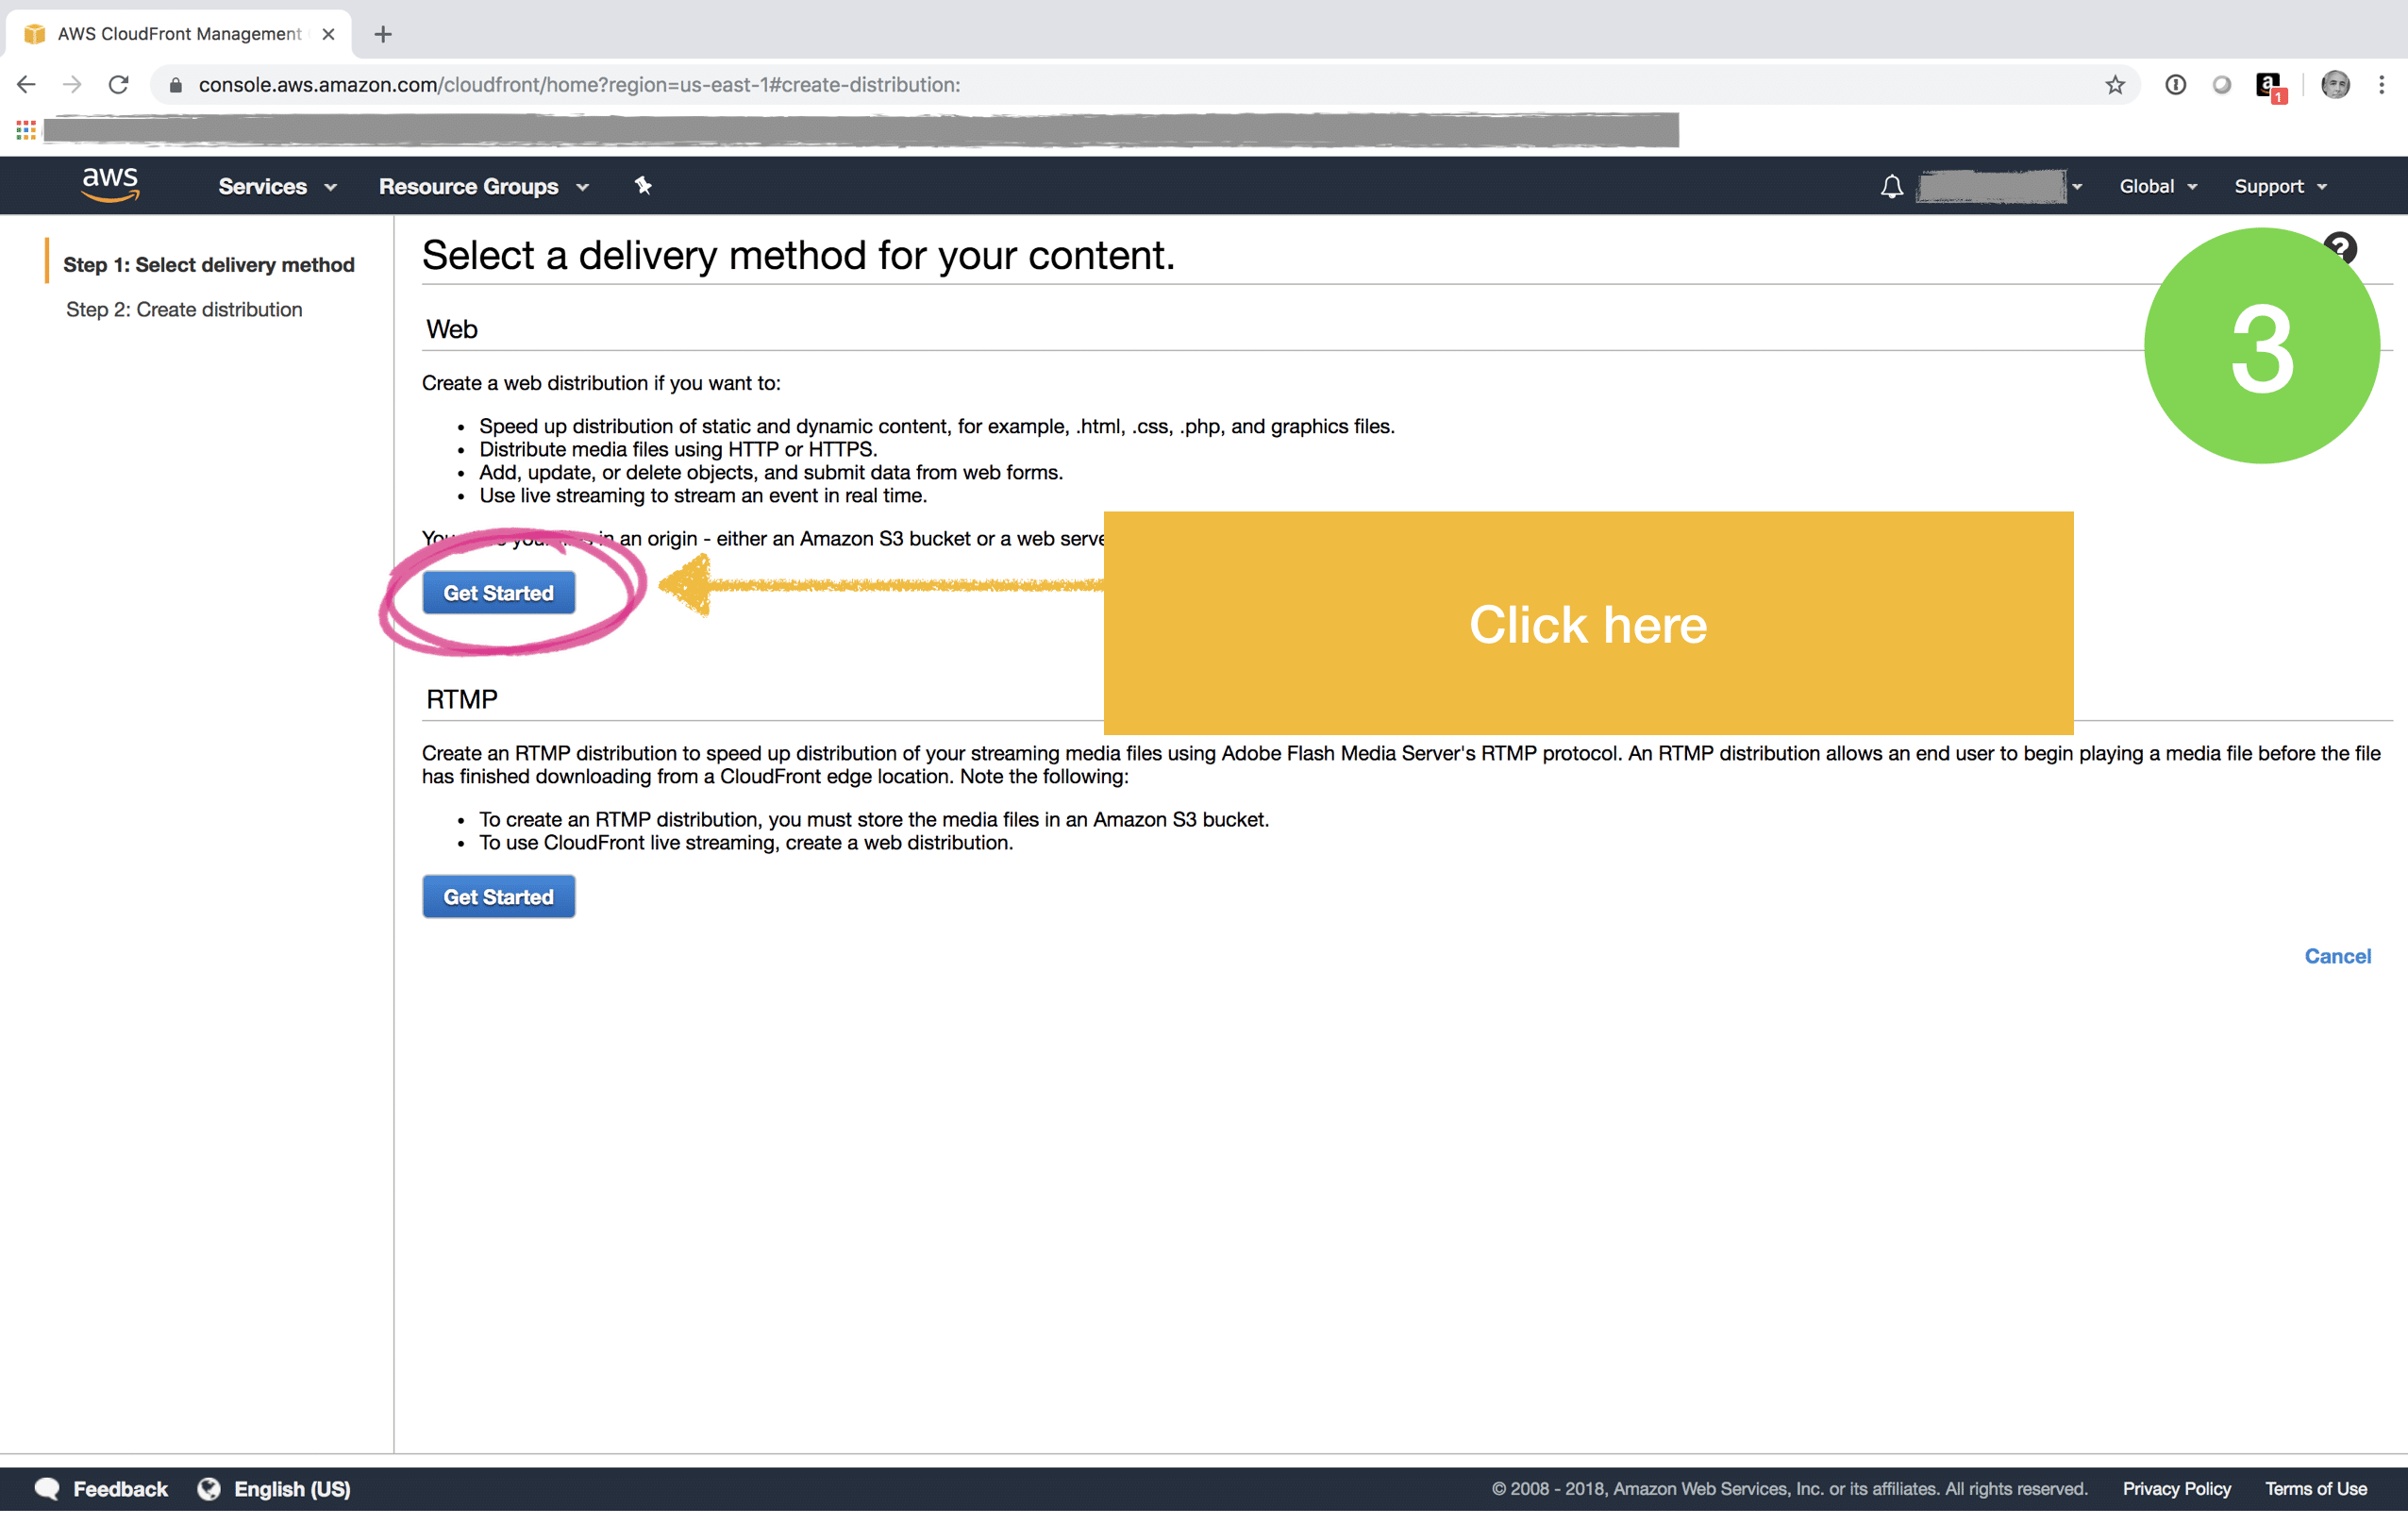Click the Cancel link

pyautogui.click(x=2337, y=956)
